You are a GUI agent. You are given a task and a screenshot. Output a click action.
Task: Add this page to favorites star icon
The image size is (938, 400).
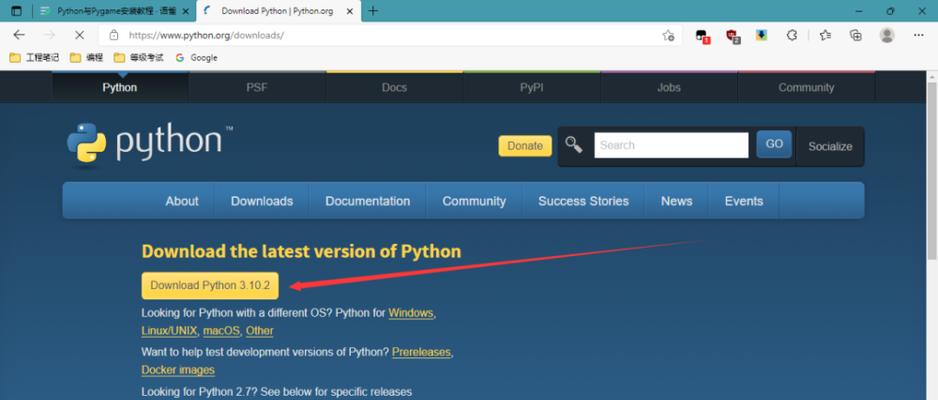(x=668, y=35)
